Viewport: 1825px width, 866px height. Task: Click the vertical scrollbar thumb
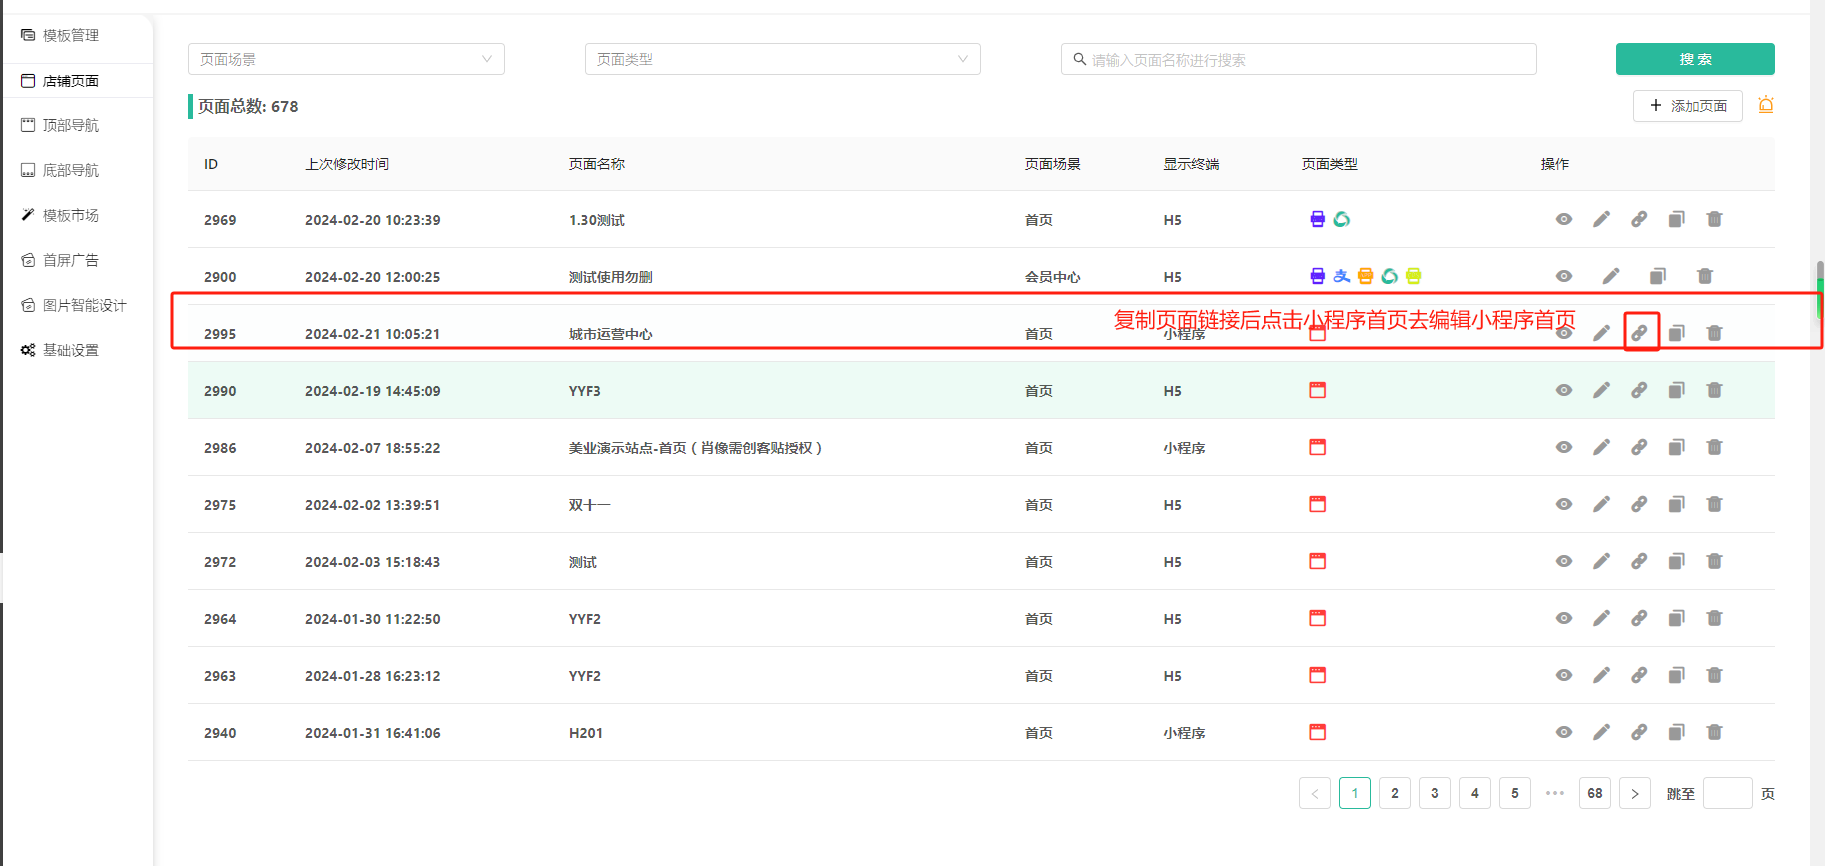point(1819,290)
